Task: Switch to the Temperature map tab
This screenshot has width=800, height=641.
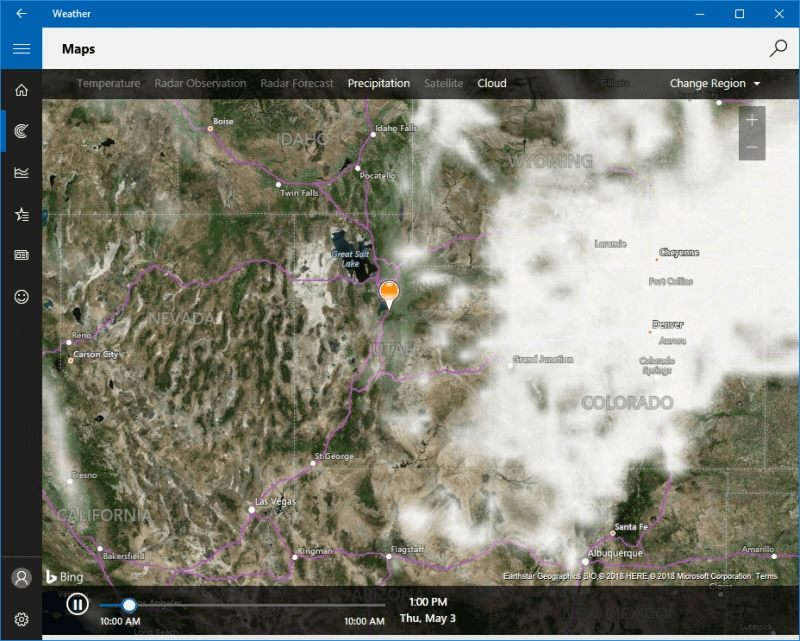Action: coord(108,83)
